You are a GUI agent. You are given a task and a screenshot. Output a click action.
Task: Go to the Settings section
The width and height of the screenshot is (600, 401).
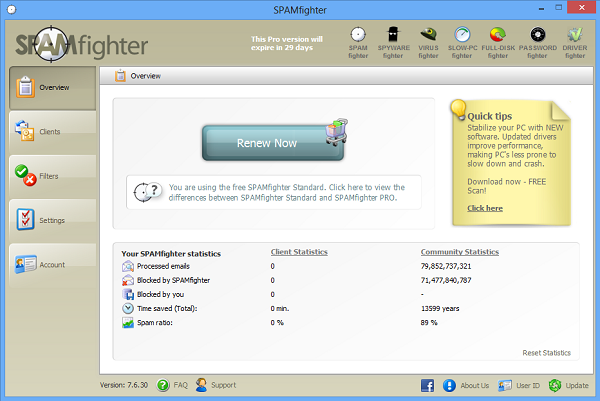point(52,221)
